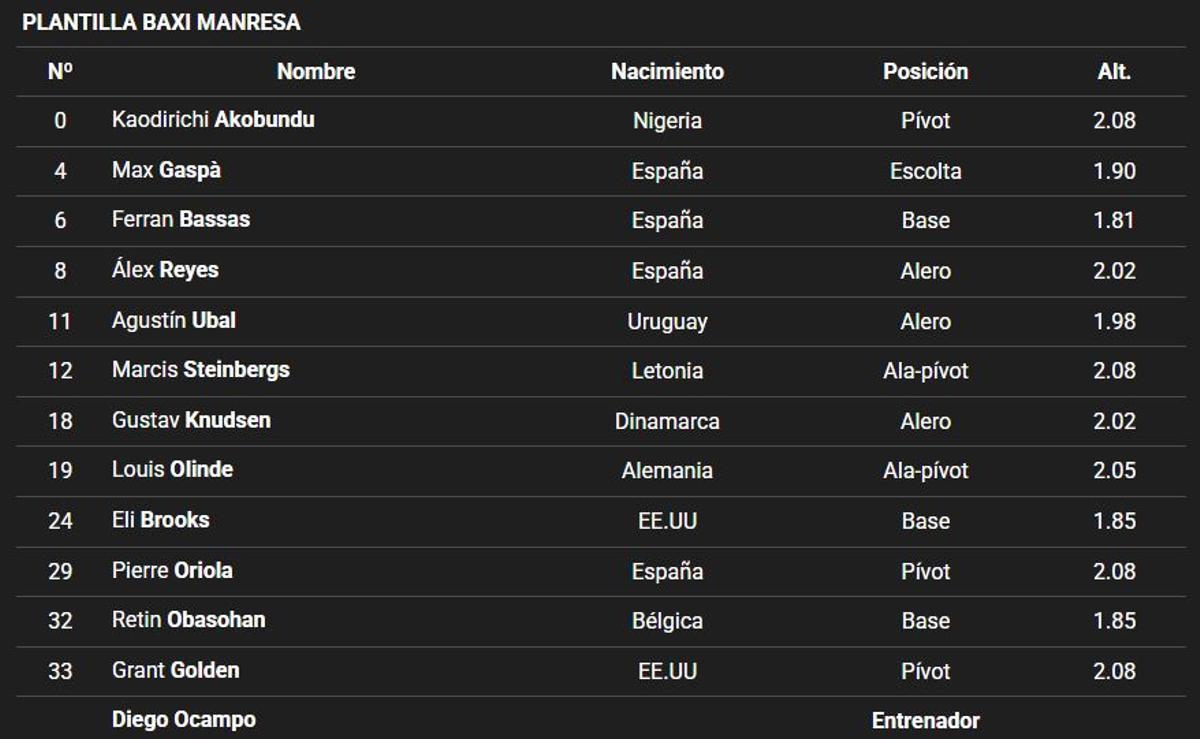Click the Posición column header
Image resolution: width=1200 pixels, height=739 pixels.
pos(925,72)
